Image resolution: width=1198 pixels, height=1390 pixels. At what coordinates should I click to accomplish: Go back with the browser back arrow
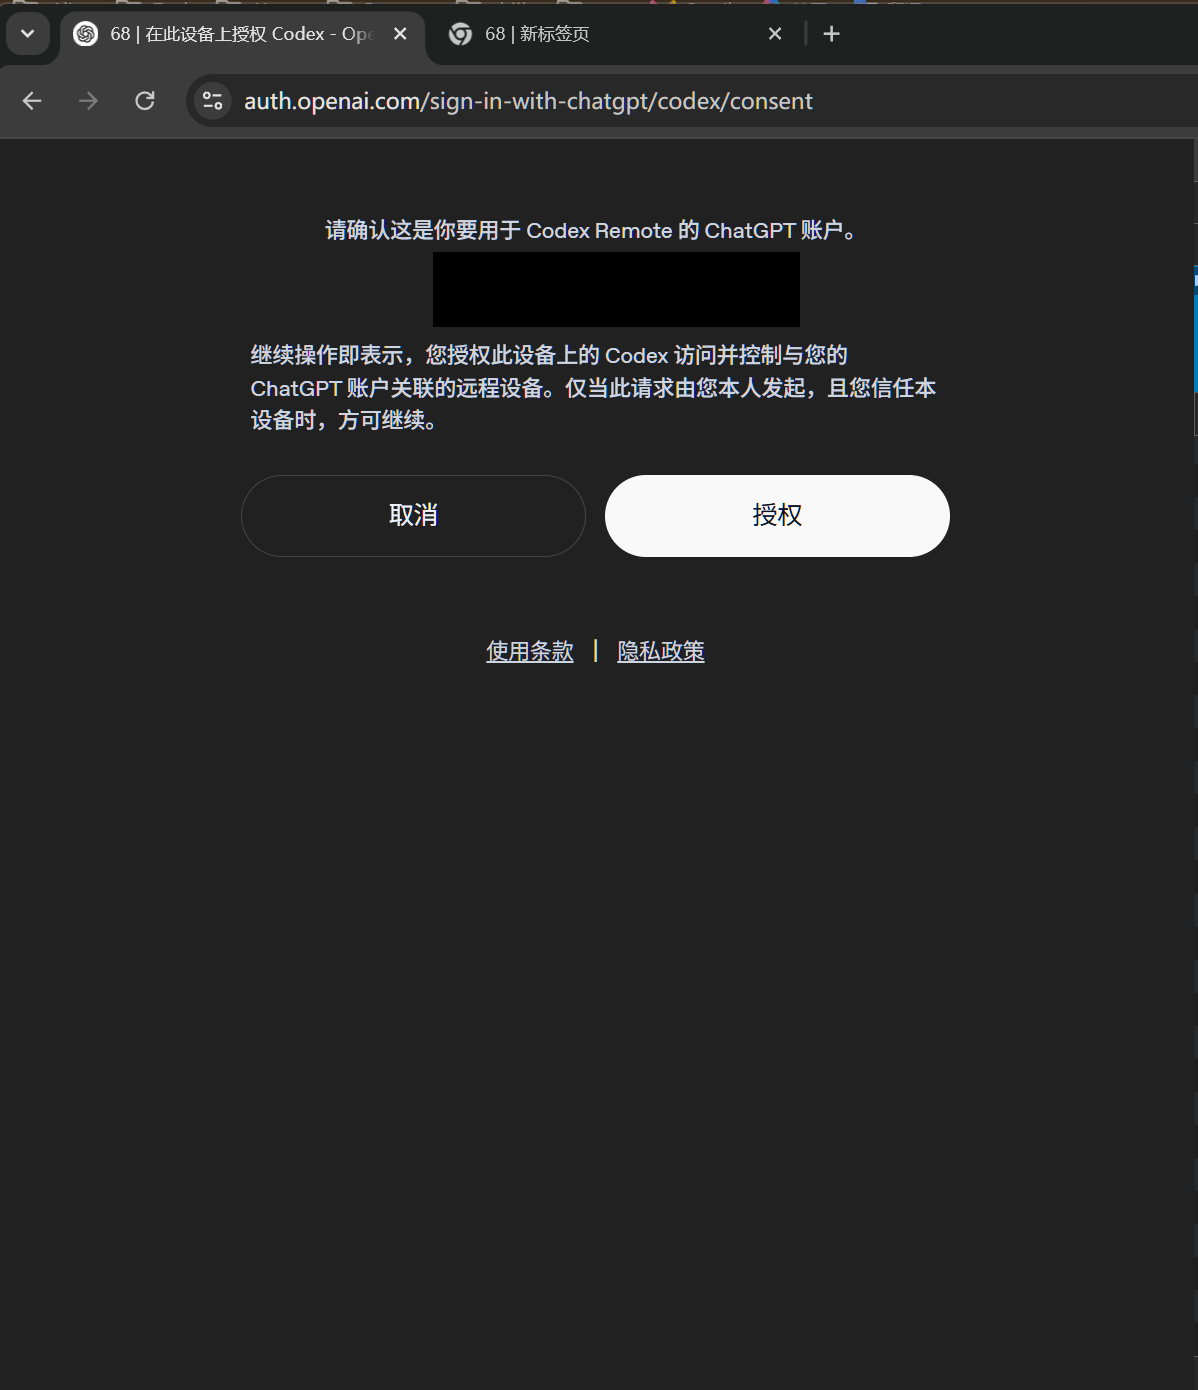point(32,101)
